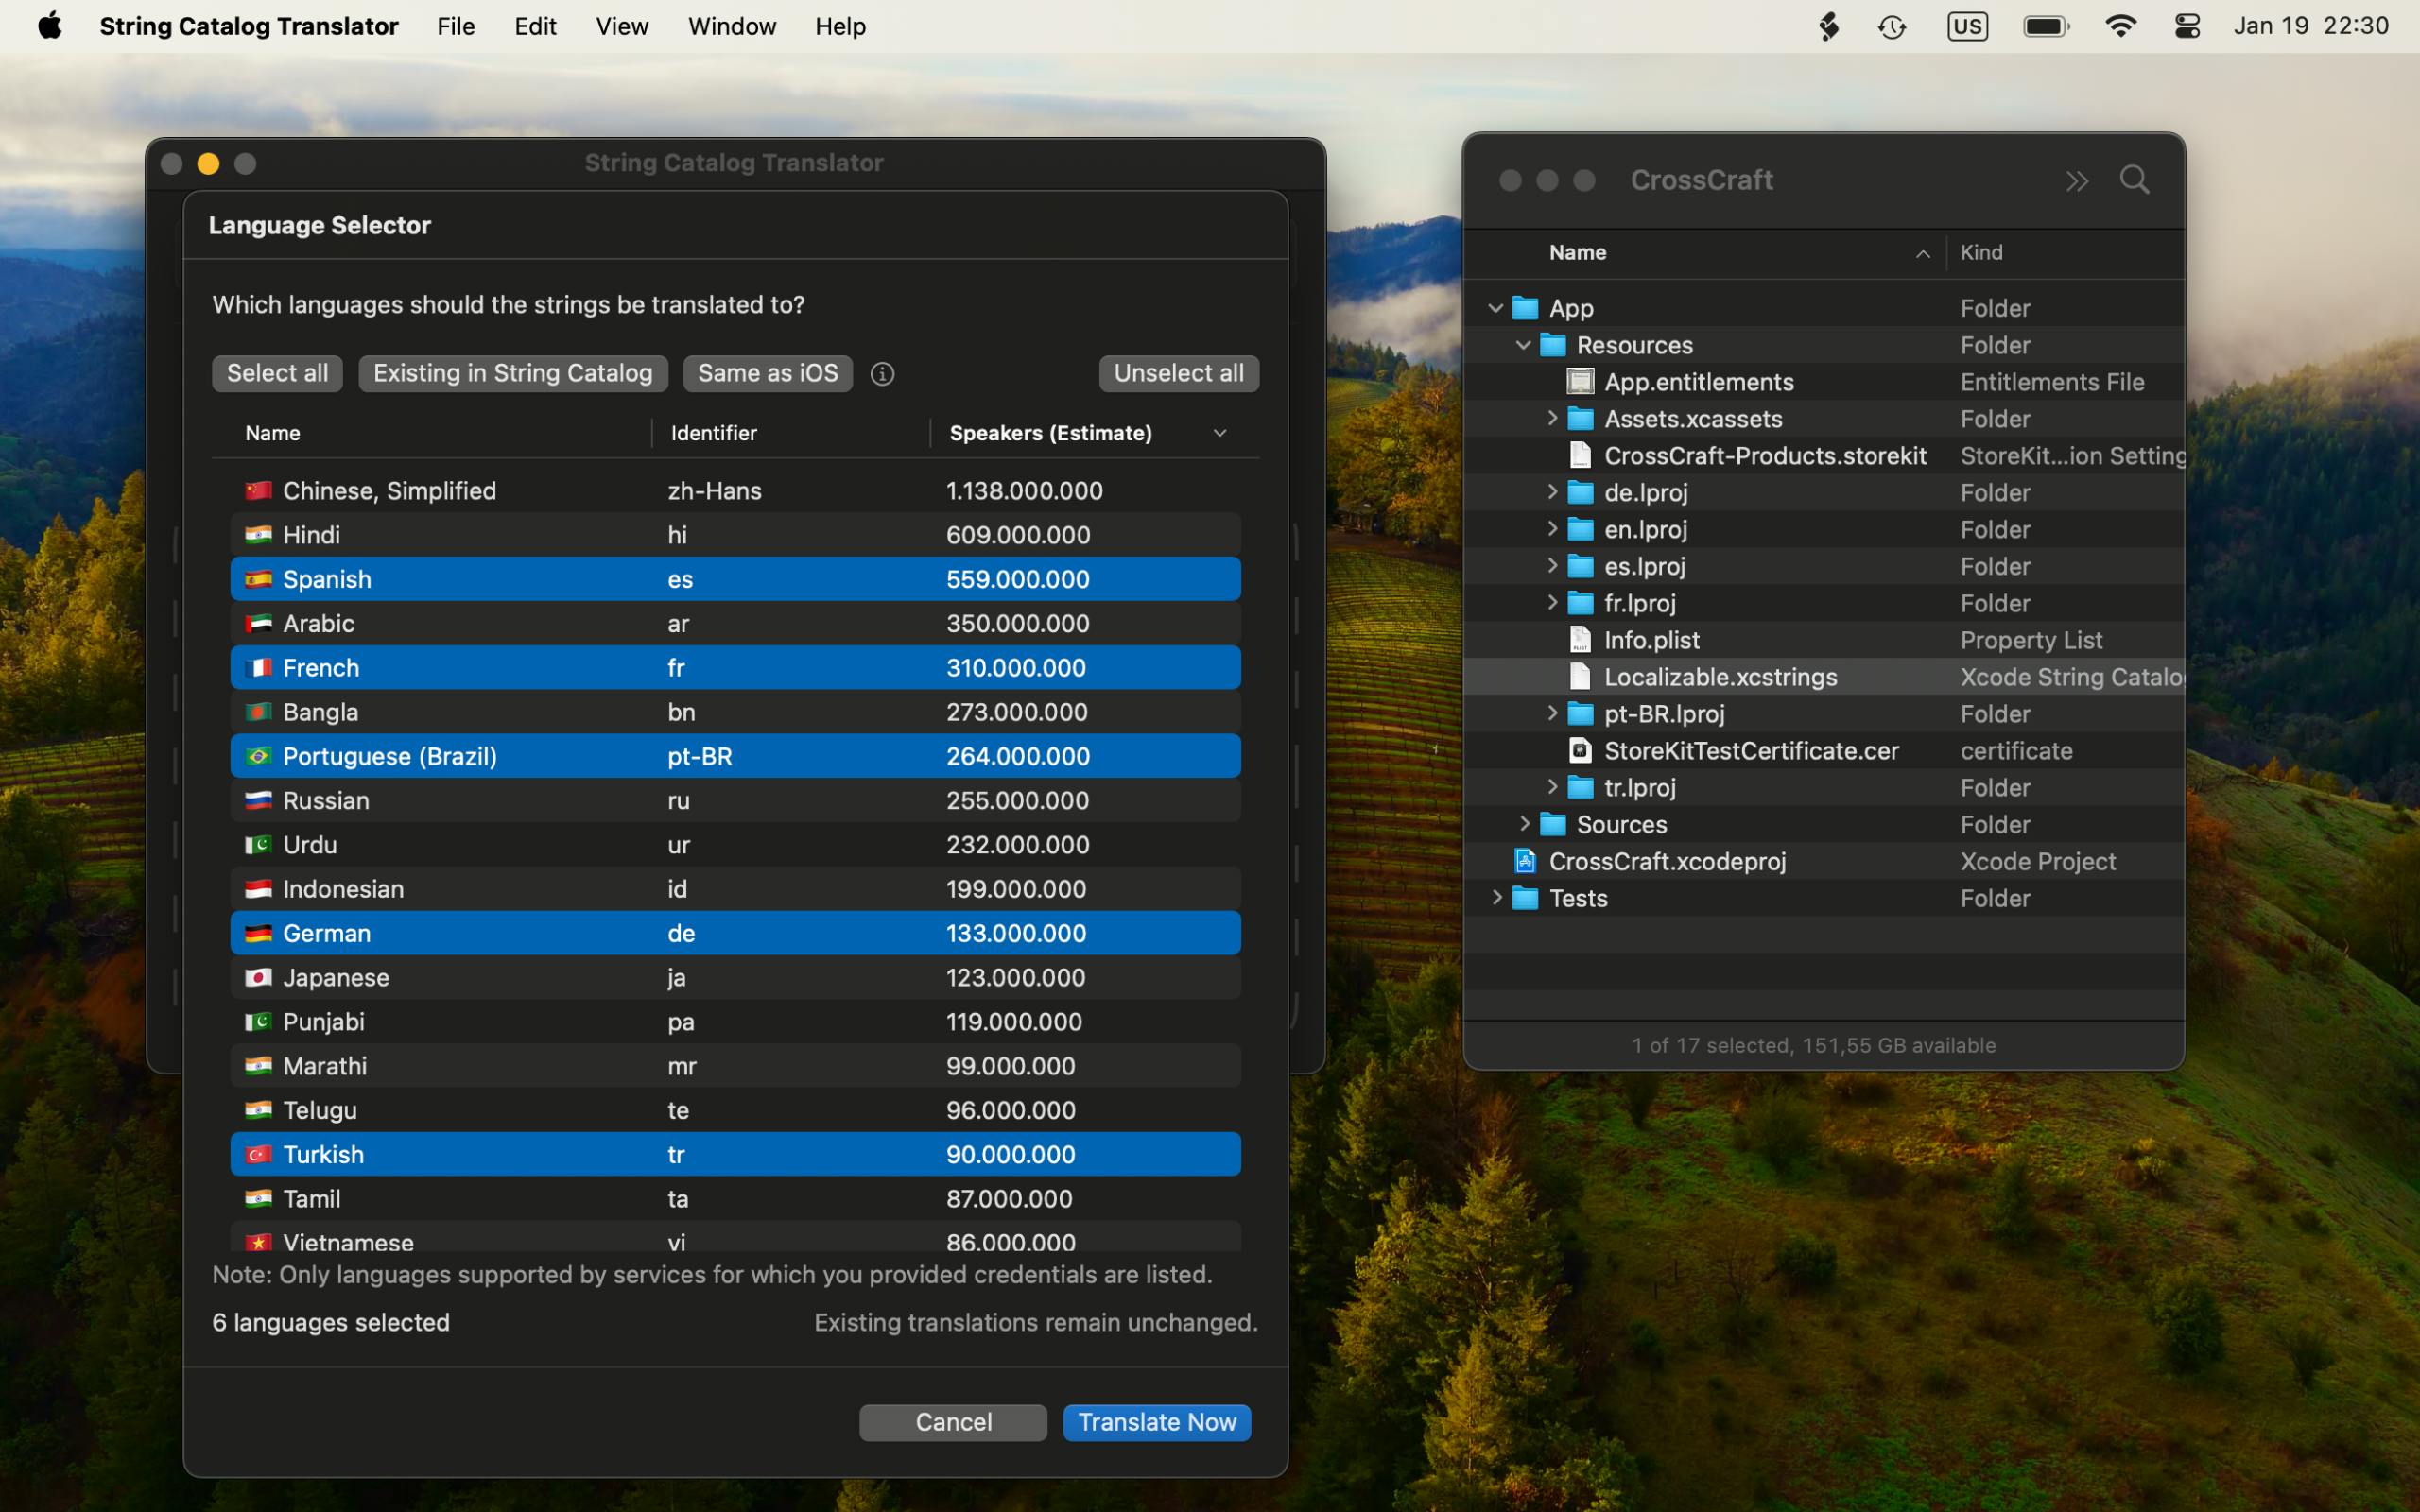The image size is (2420, 1512).
Task: Open the Window menu
Action: (x=731, y=26)
